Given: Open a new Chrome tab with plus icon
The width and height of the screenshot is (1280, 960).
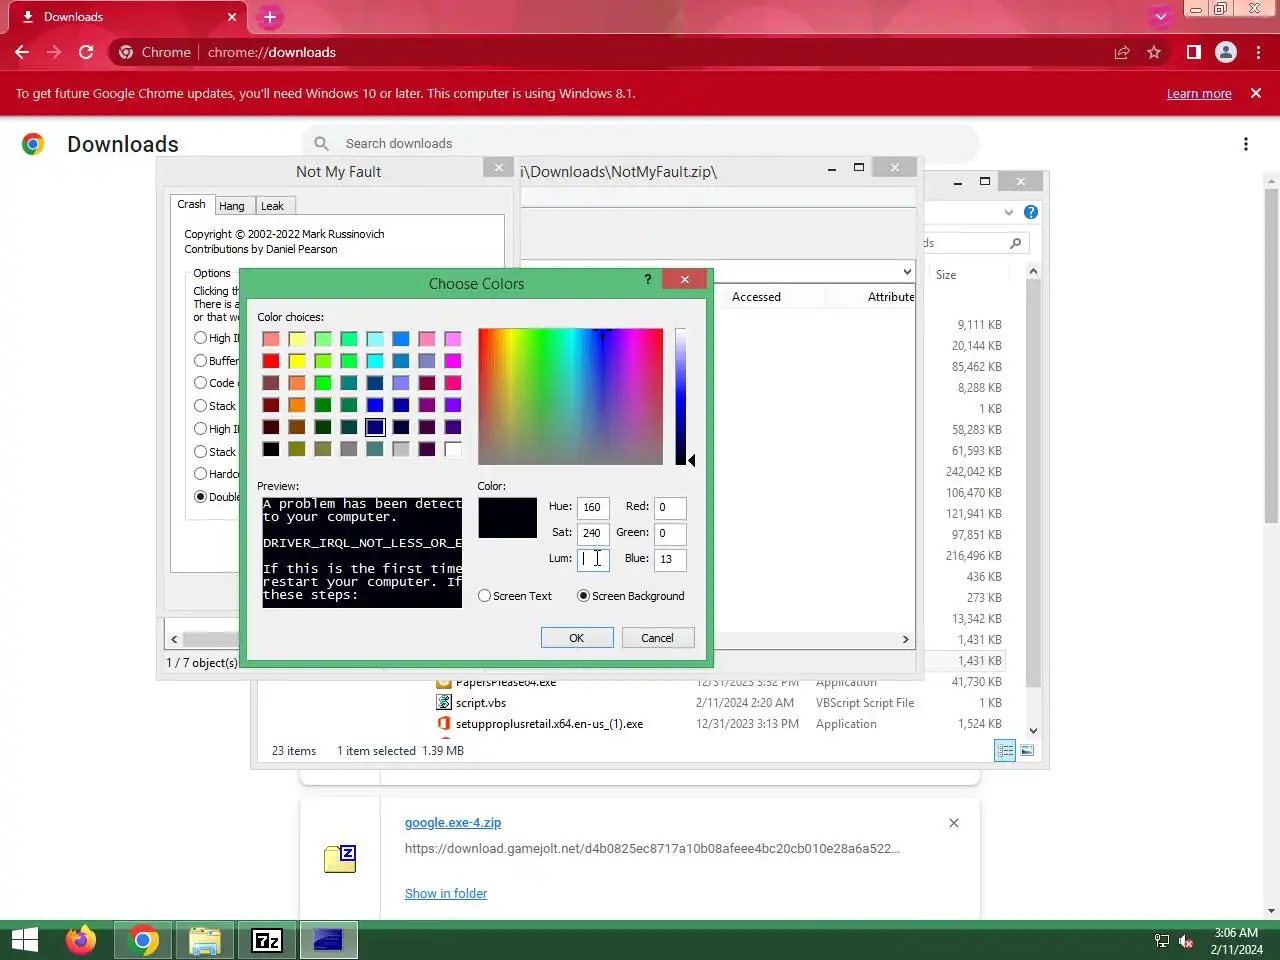Looking at the screenshot, I should [x=269, y=17].
